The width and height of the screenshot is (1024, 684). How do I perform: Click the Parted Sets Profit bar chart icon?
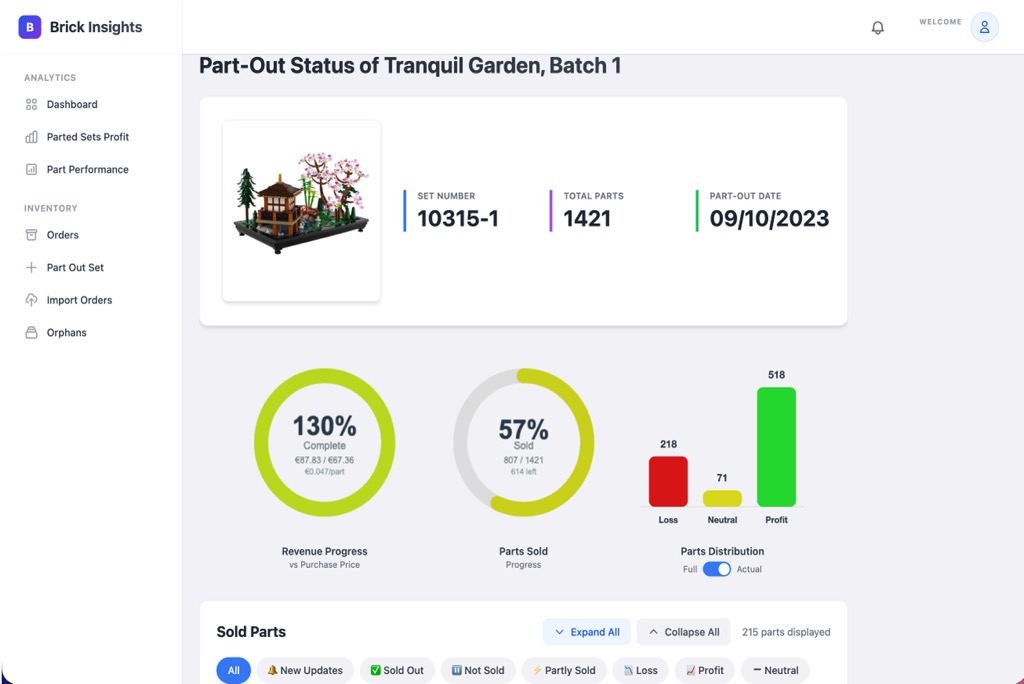(x=31, y=137)
